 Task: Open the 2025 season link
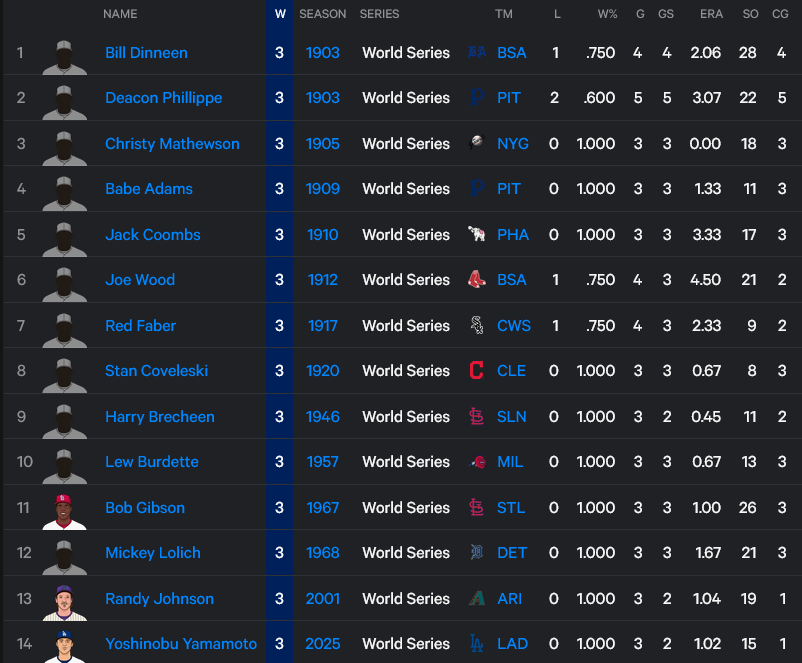pos(323,644)
